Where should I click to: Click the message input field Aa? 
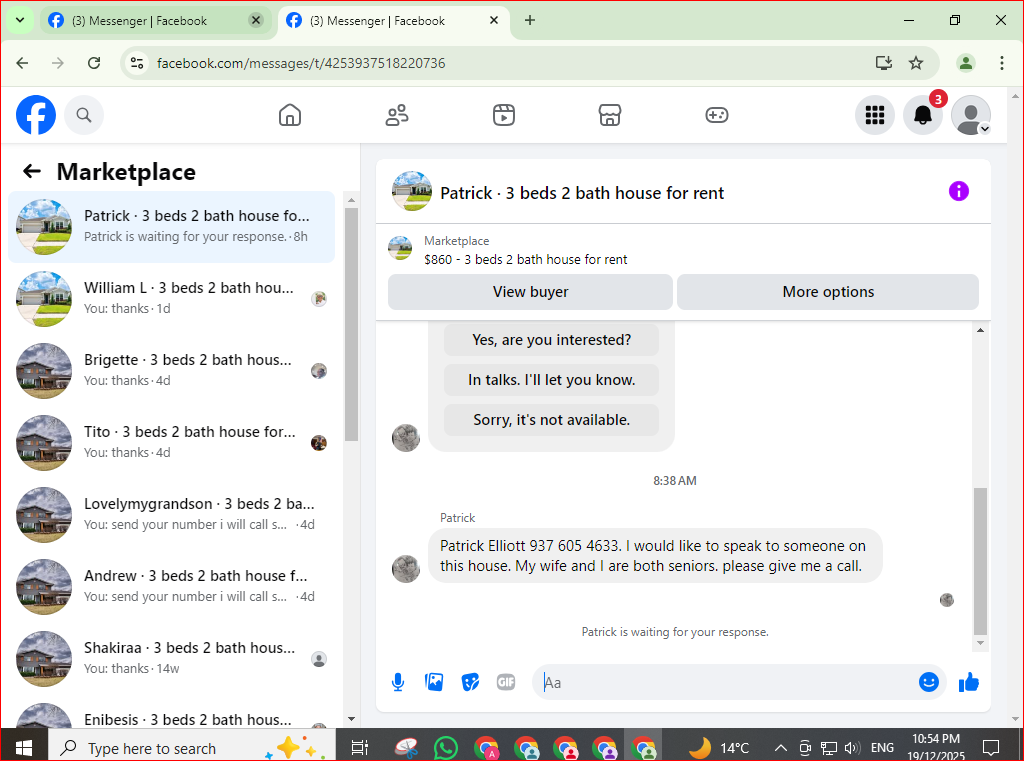tap(725, 683)
